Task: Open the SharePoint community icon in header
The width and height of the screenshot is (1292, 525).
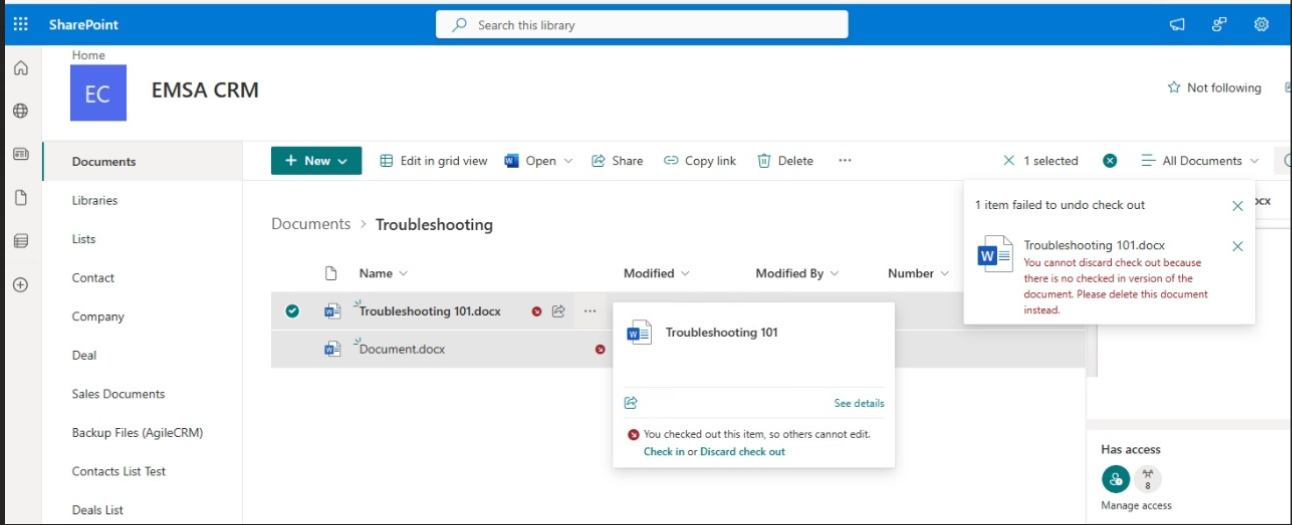Action: (1219, 25)
